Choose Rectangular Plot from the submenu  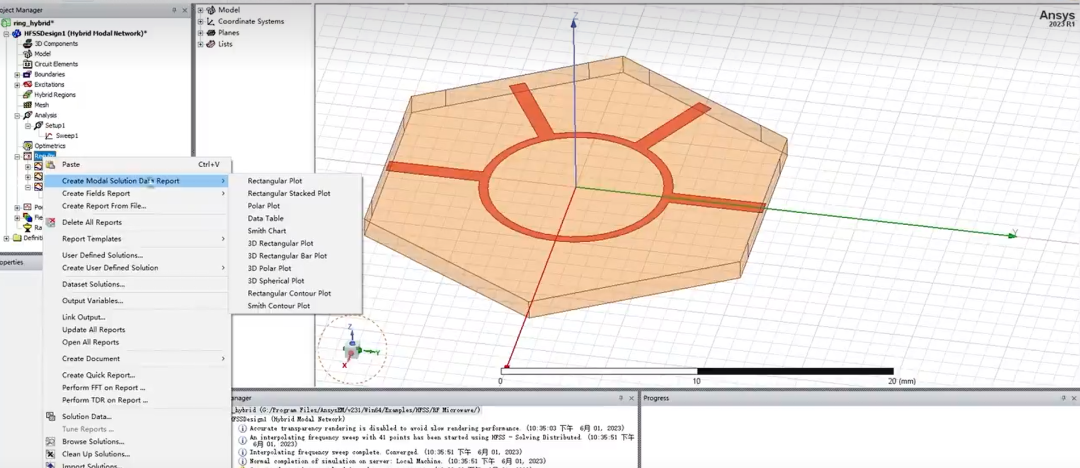[274, 181]
